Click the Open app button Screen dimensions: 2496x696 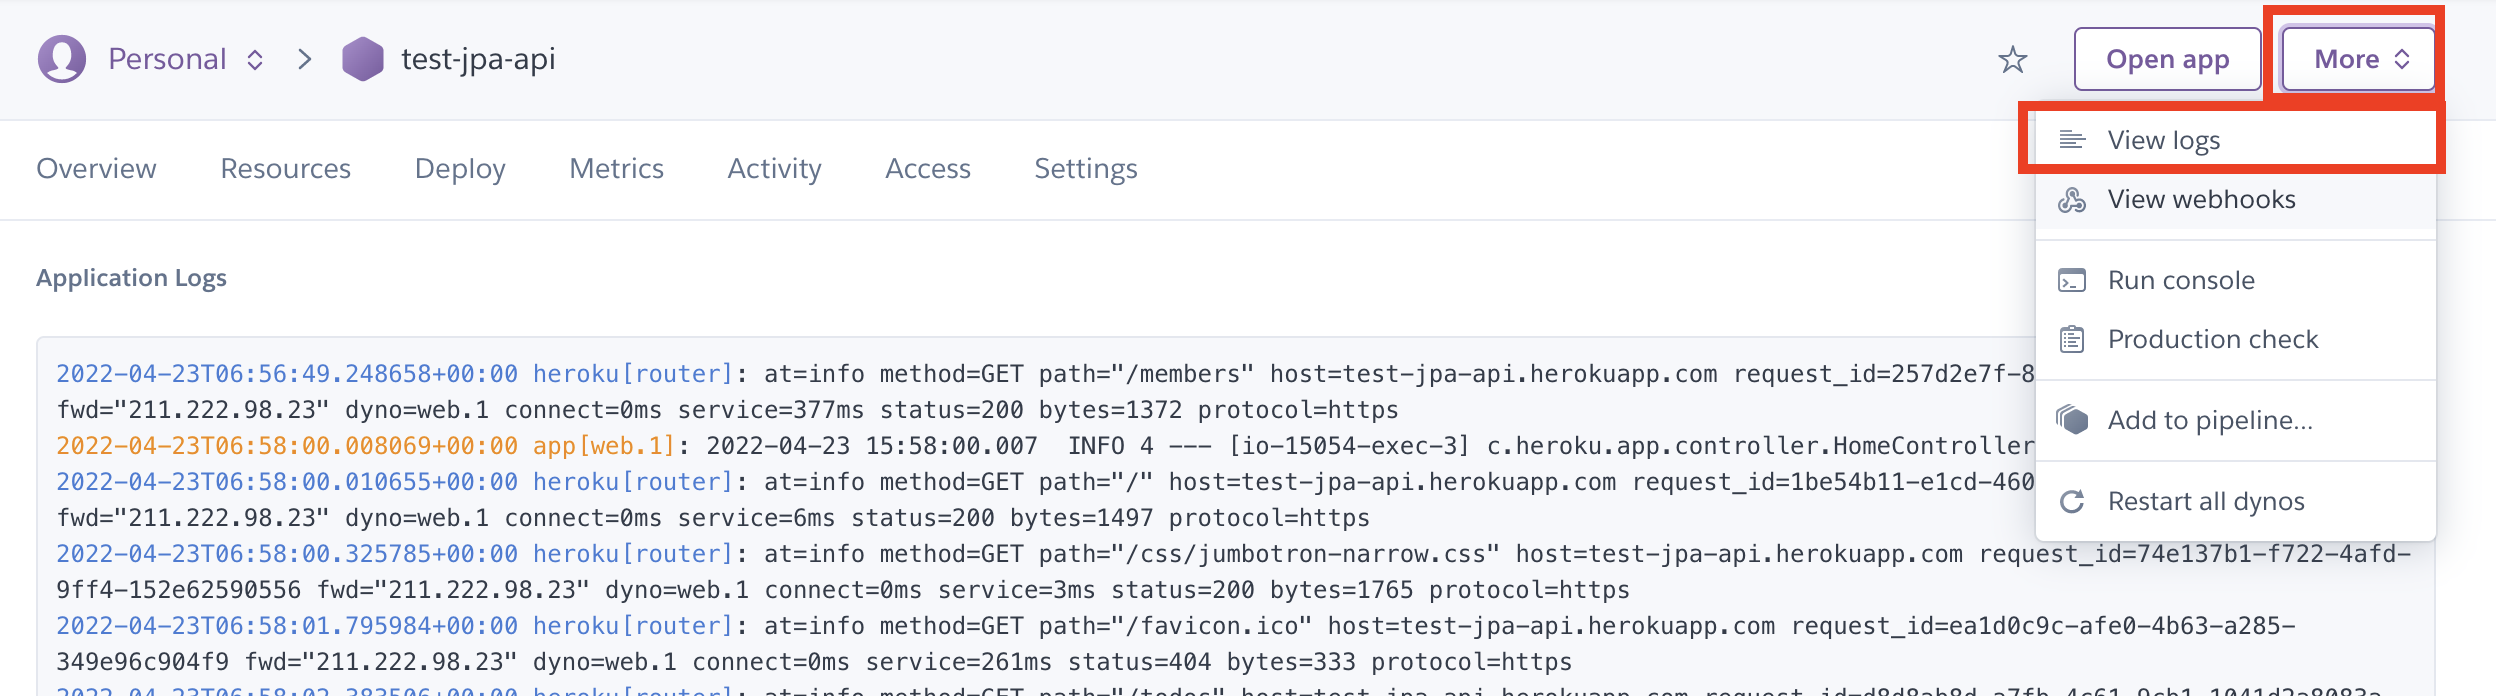click(2167, 59)
